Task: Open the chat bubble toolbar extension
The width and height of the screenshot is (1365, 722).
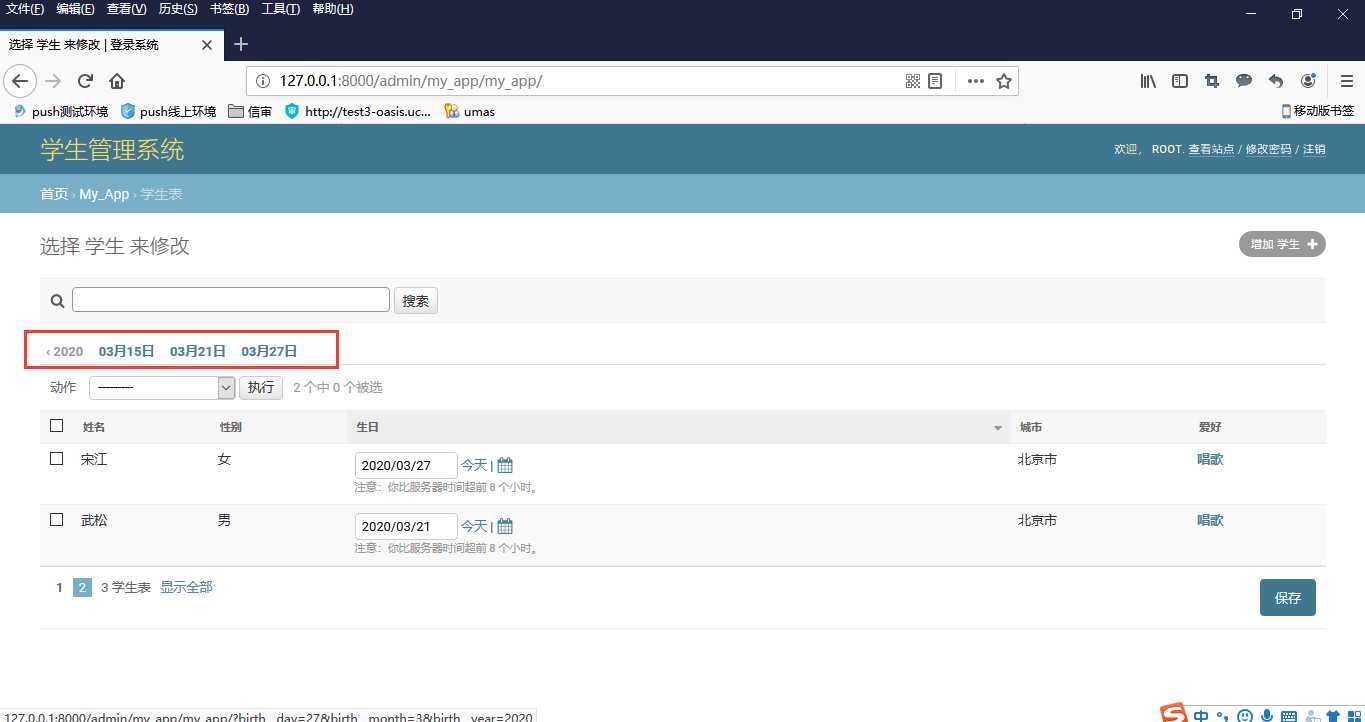Action: 1244,81
